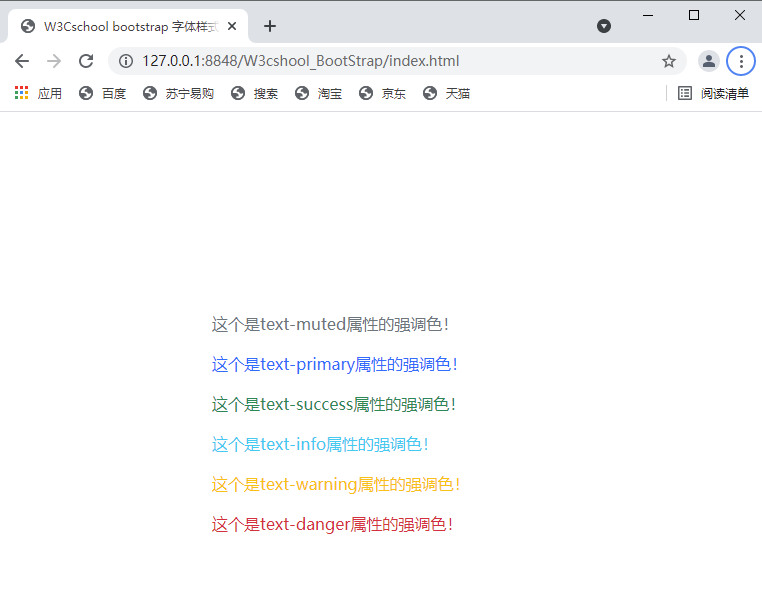The image size is (762, 591).
Task: Click the site information icon
Action: tap(126, 61)
